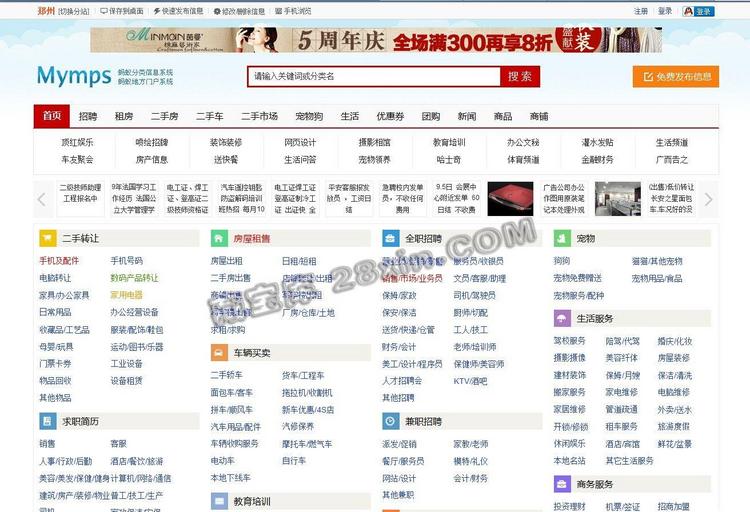
Task: Click the clock icon beside 兼职招聘
Action: coord(390,421)
